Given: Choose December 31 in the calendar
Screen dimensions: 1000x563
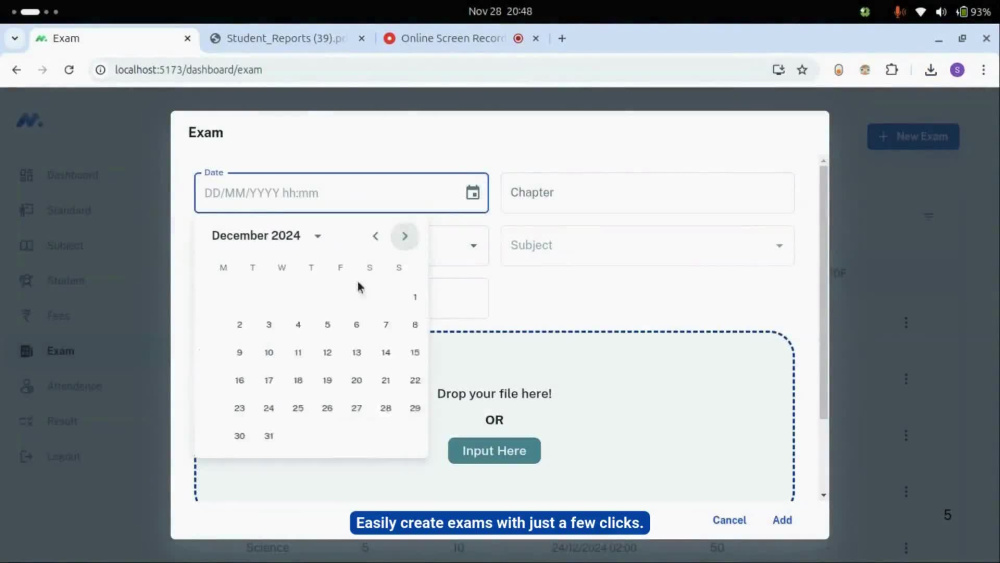Looking at the screenshot, I should (x=268, y=436).
